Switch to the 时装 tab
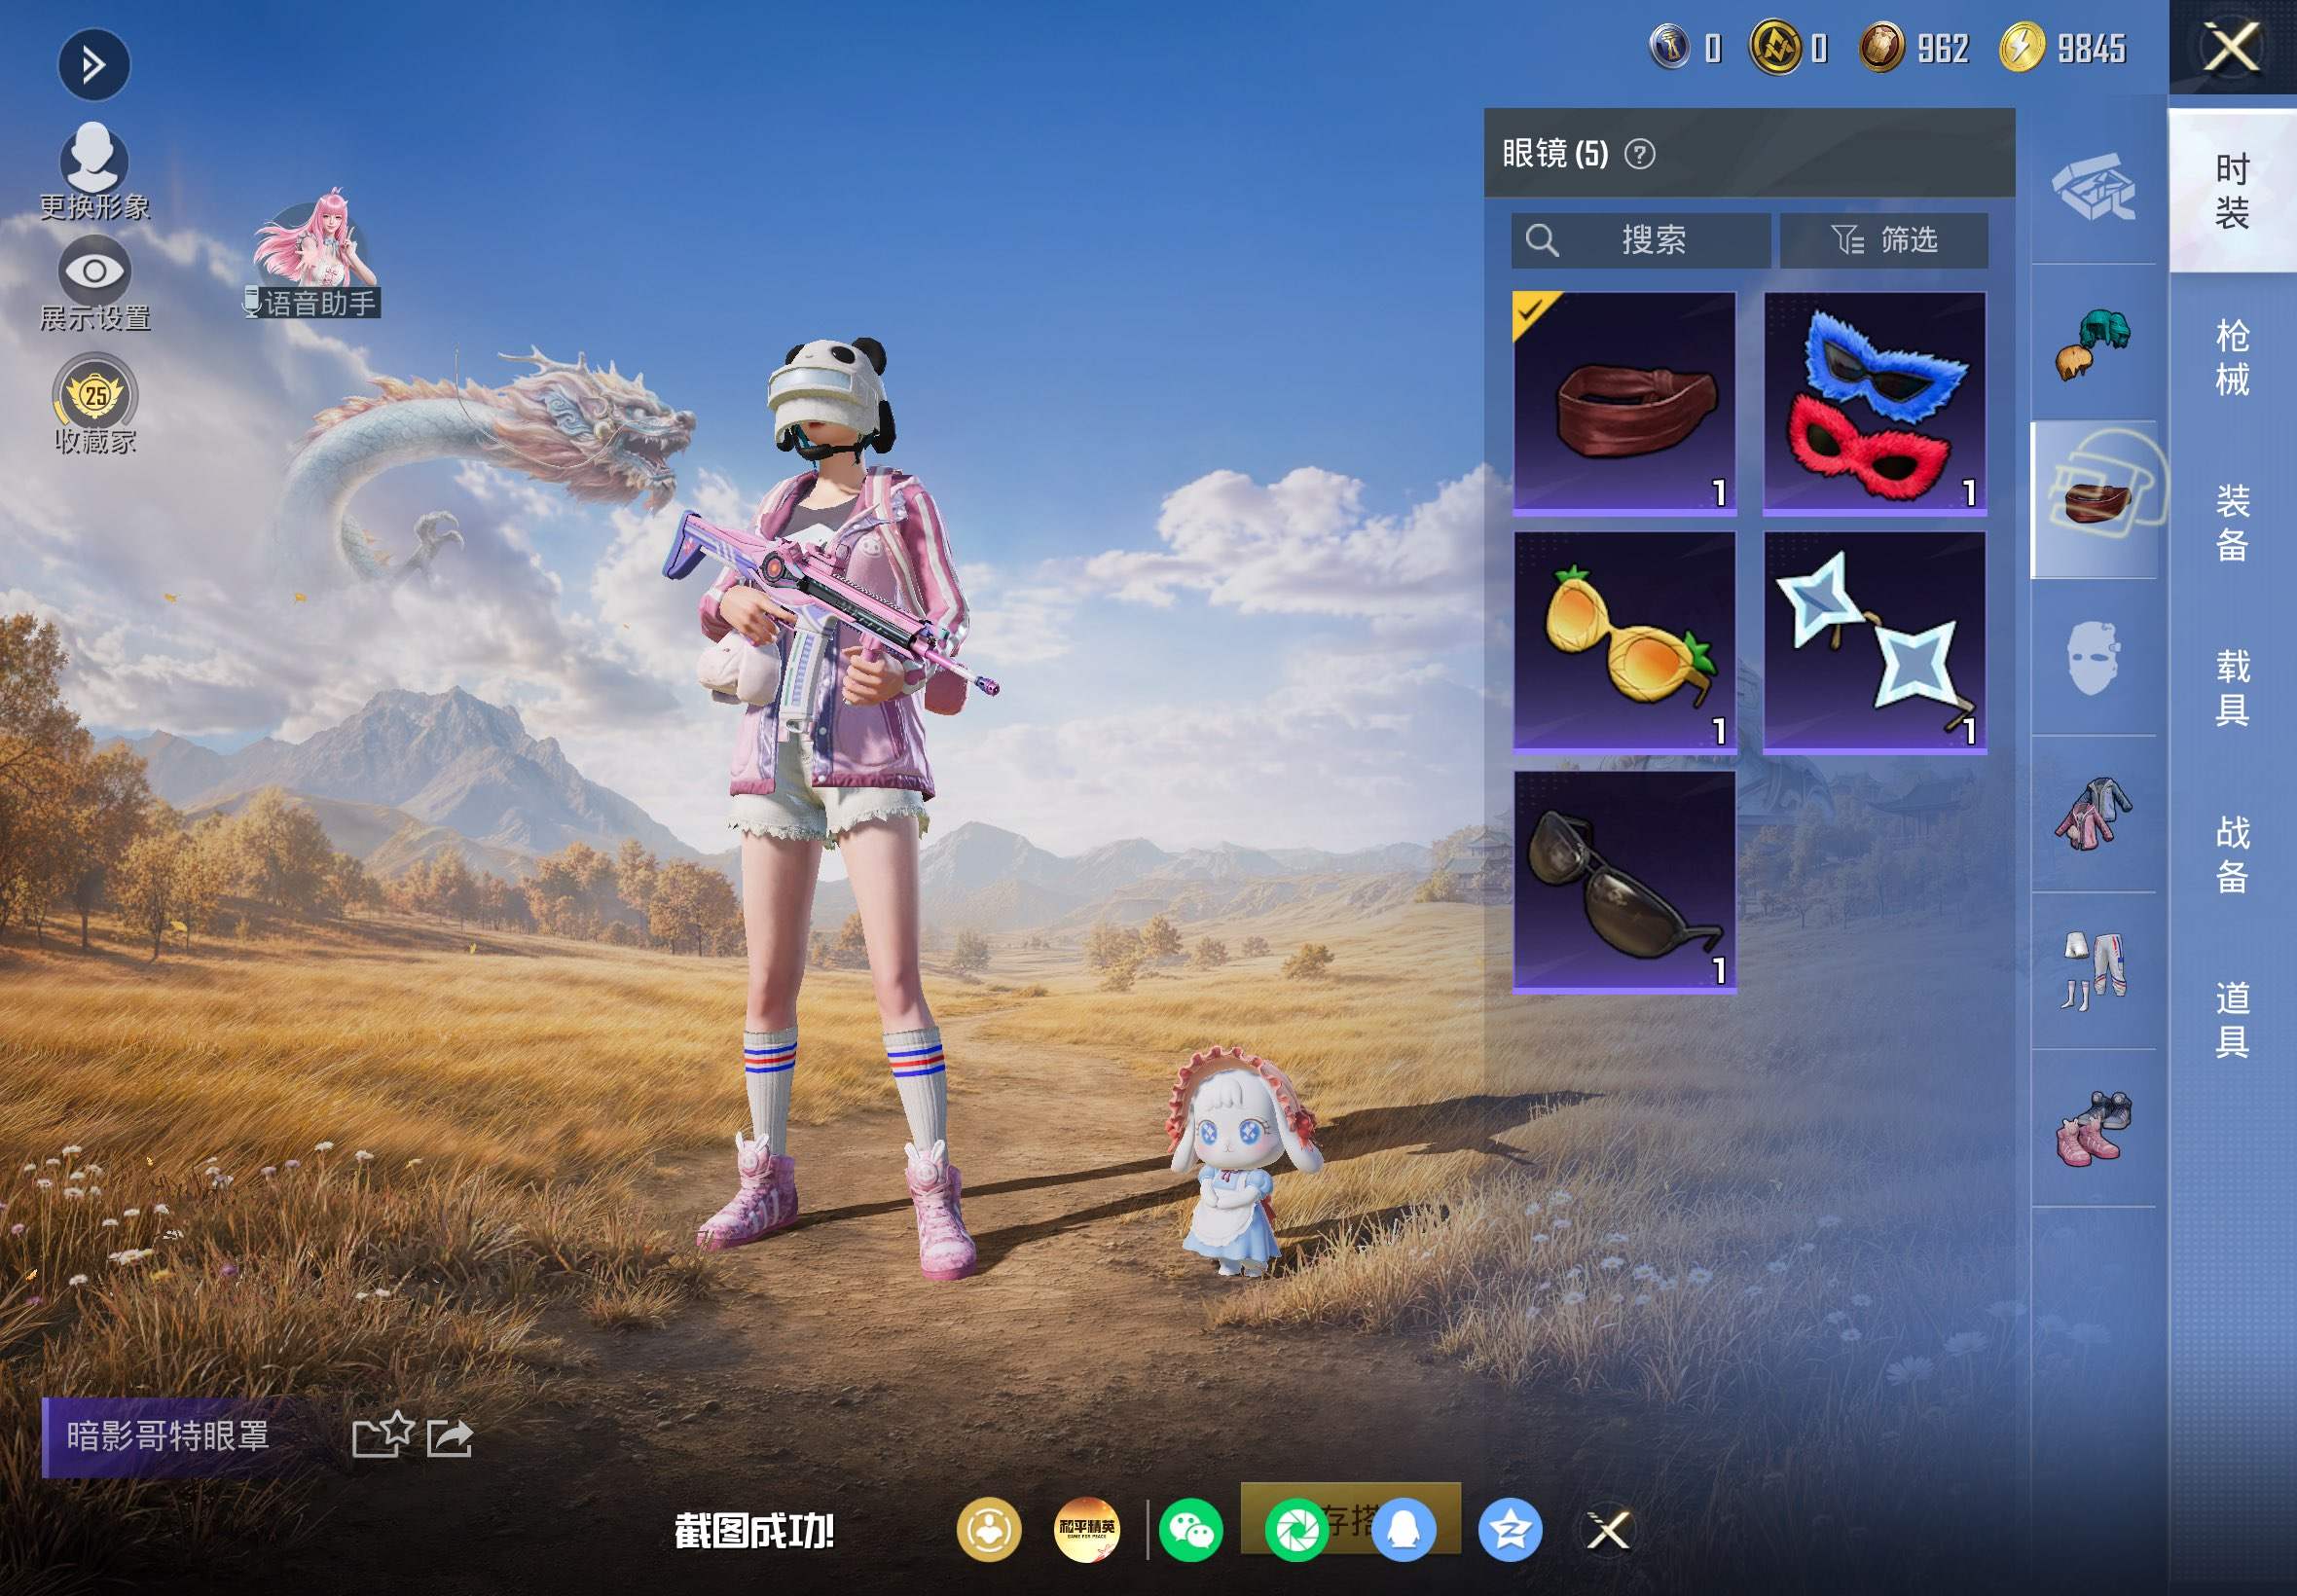This screenshot has width=2297, height=1596. click(x=2232, y=191)
